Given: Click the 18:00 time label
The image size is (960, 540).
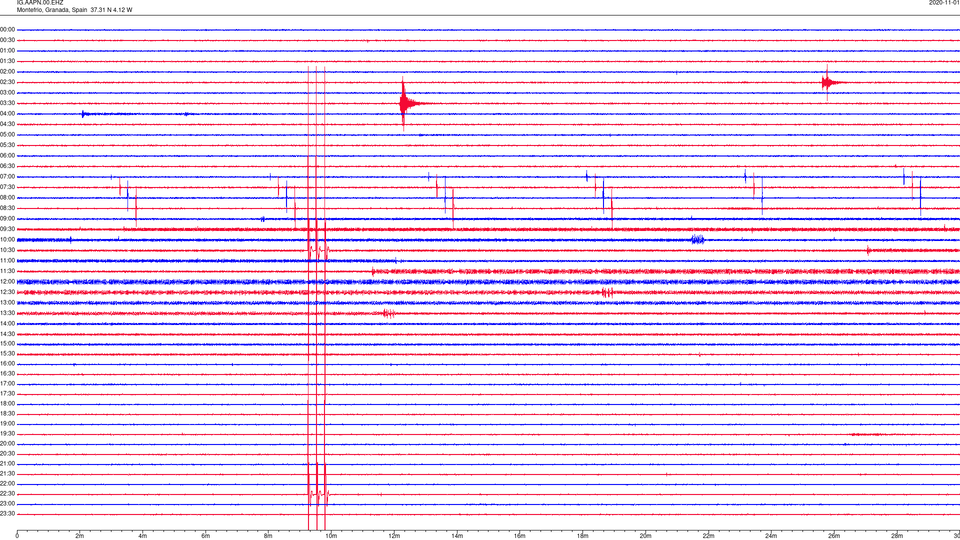Looking at the screenshot, I should (x=7, y=403).
